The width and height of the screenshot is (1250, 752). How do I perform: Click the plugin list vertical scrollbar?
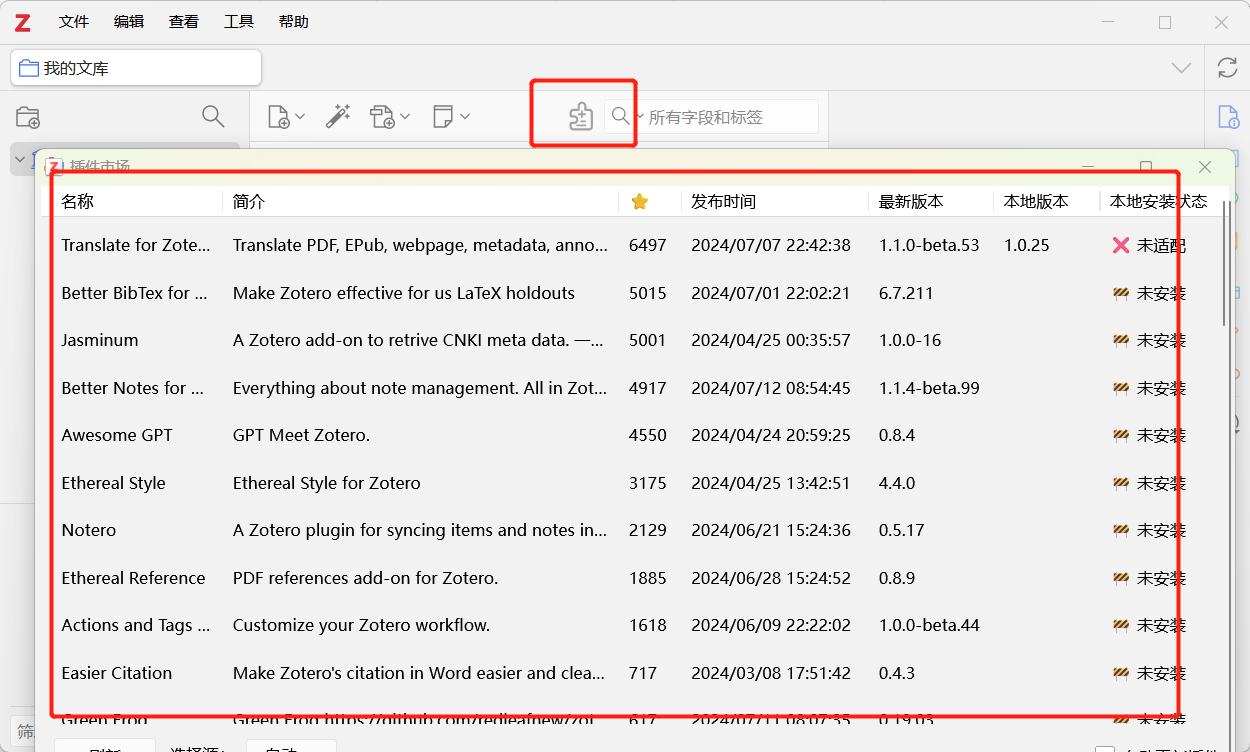point(1226,265)
